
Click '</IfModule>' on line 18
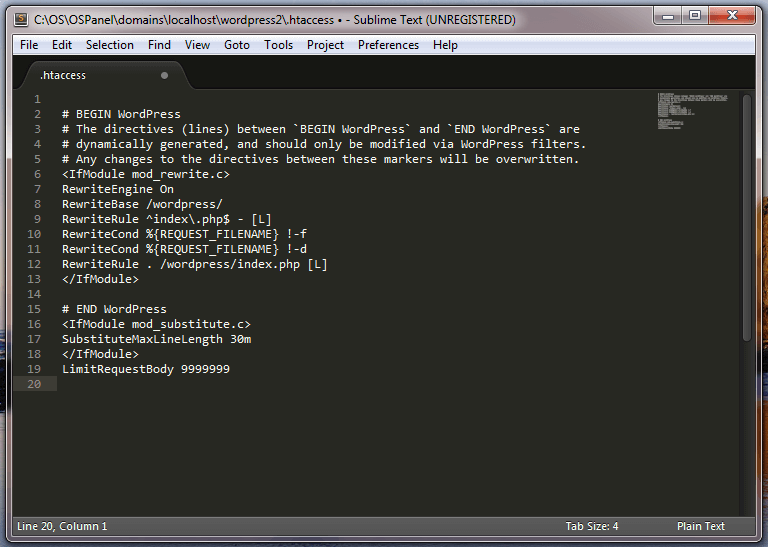pyautogui.click(x=100, y=354)
